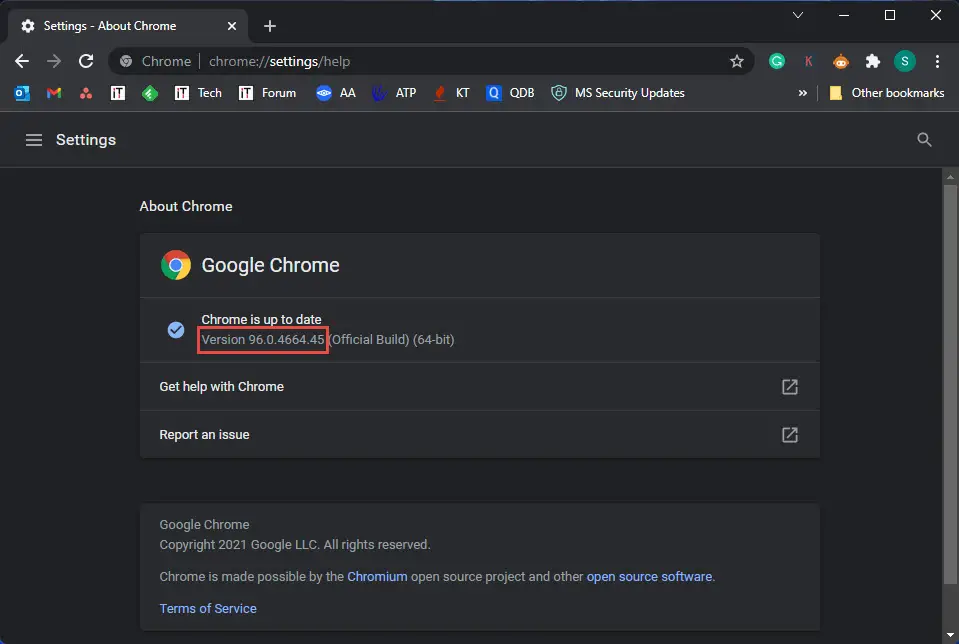Image resolution: width=959 pixels, height=644 pixels.
Task: Go back to the previous page
Action: pyautogui.click(x=22, y=61)
